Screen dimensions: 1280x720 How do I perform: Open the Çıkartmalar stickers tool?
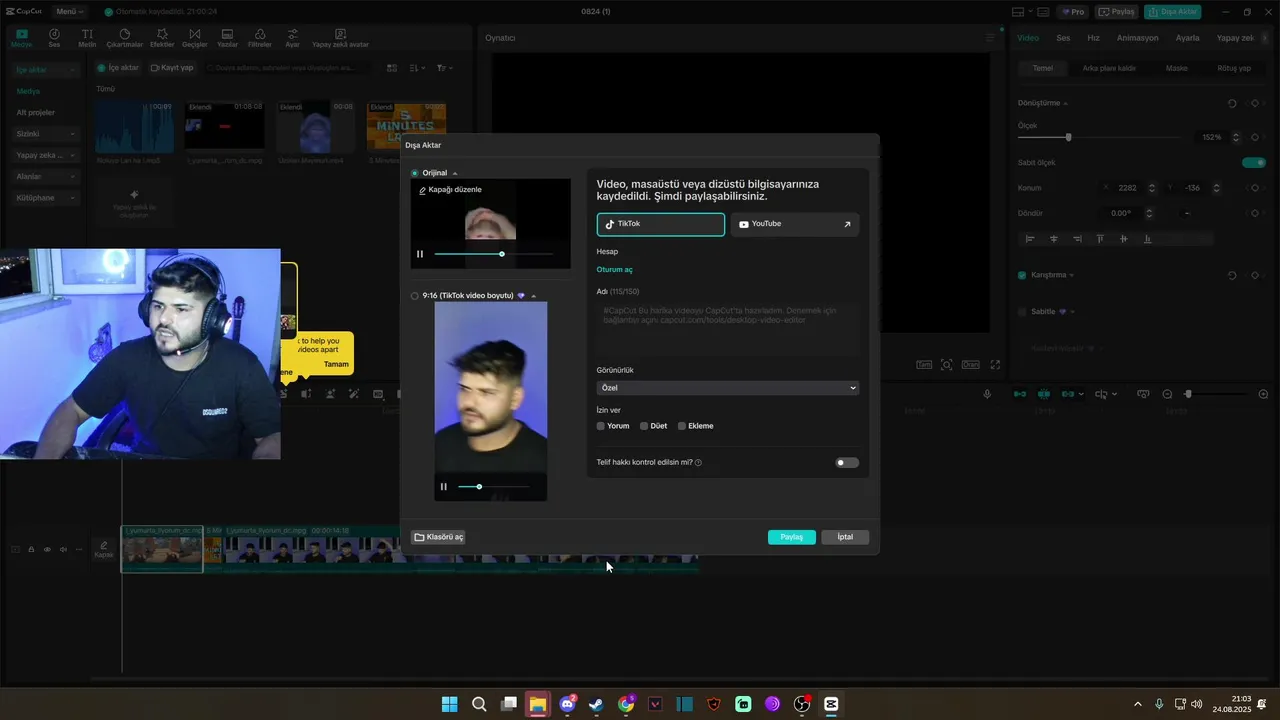pos(124,38)
